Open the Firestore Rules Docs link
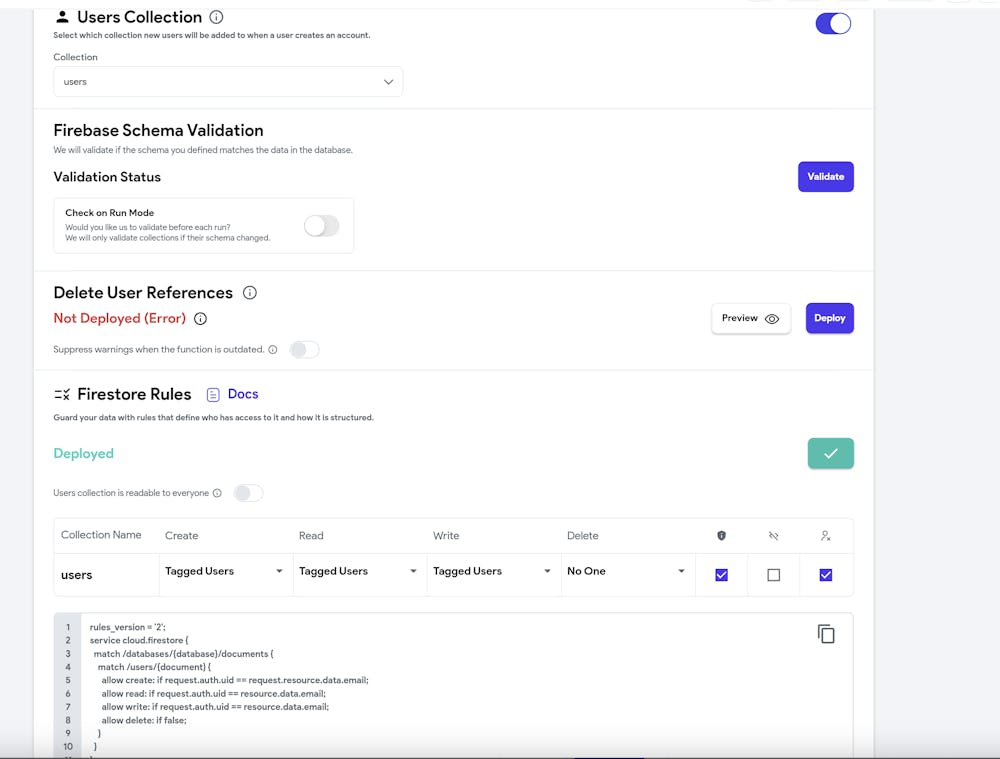 (243, 394)
